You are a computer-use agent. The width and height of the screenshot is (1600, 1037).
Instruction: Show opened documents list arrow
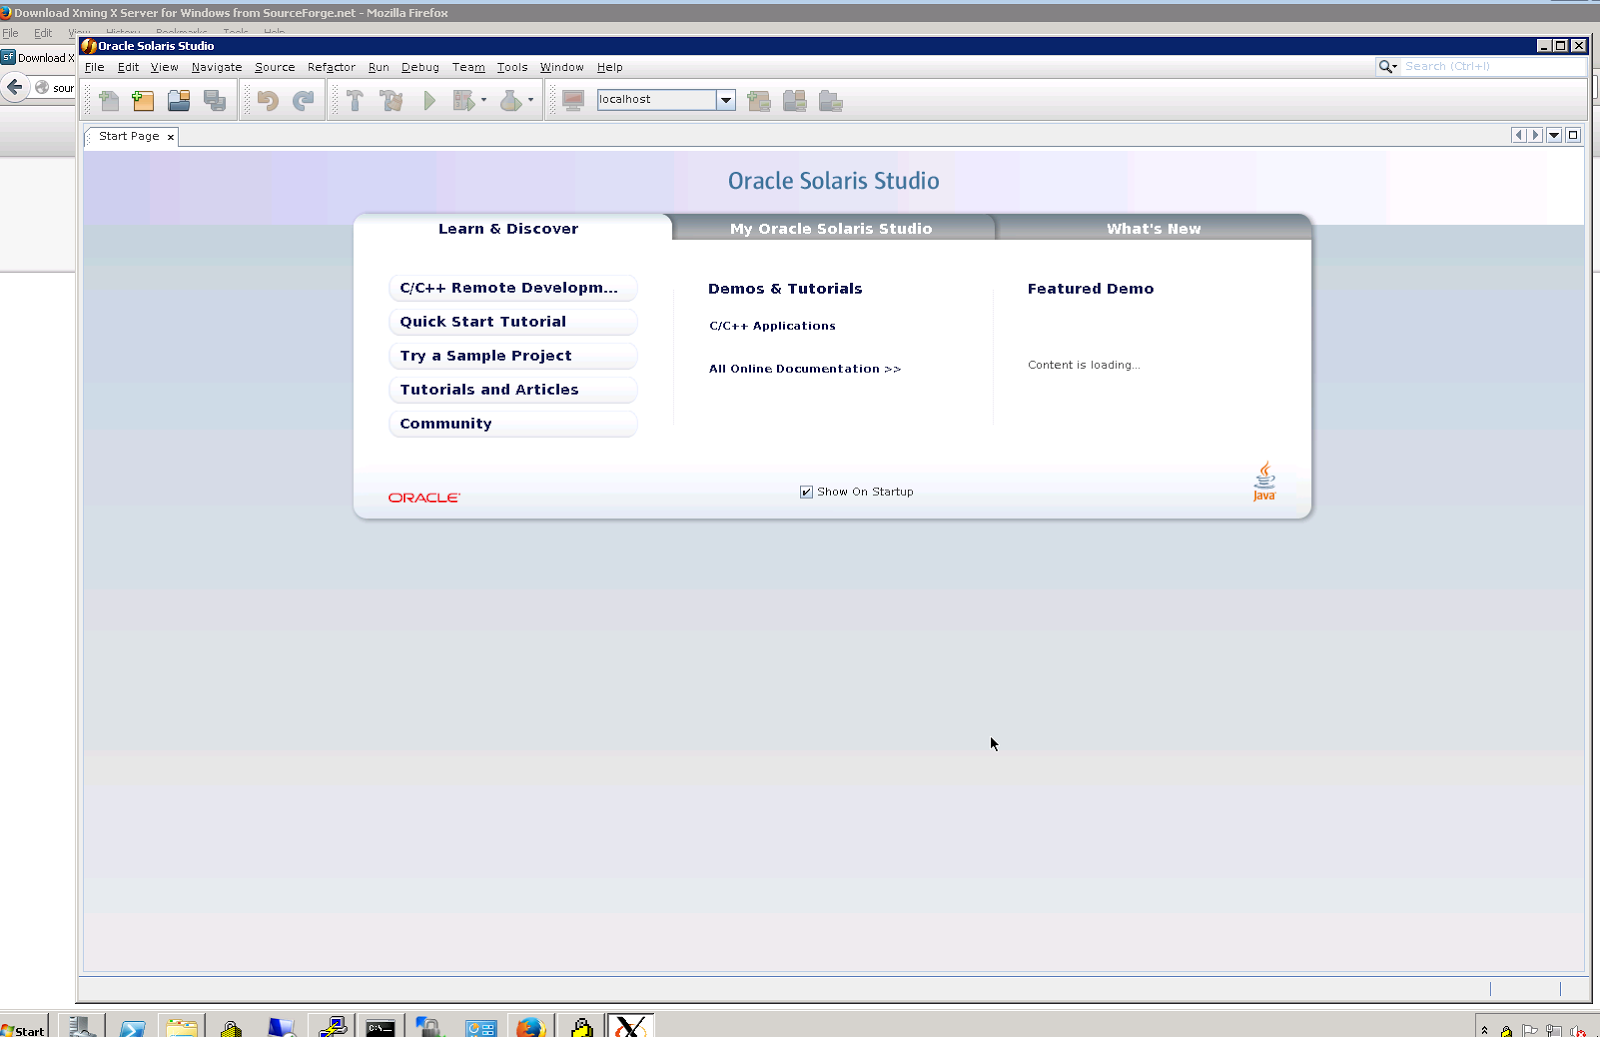point(1554,135)
